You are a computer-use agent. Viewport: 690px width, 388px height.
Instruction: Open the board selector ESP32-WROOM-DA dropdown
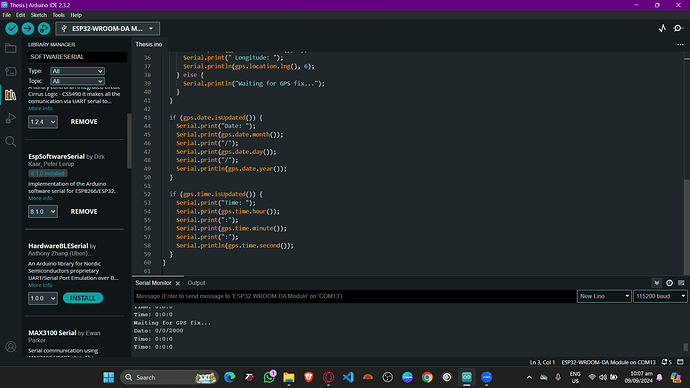[108, 29]
